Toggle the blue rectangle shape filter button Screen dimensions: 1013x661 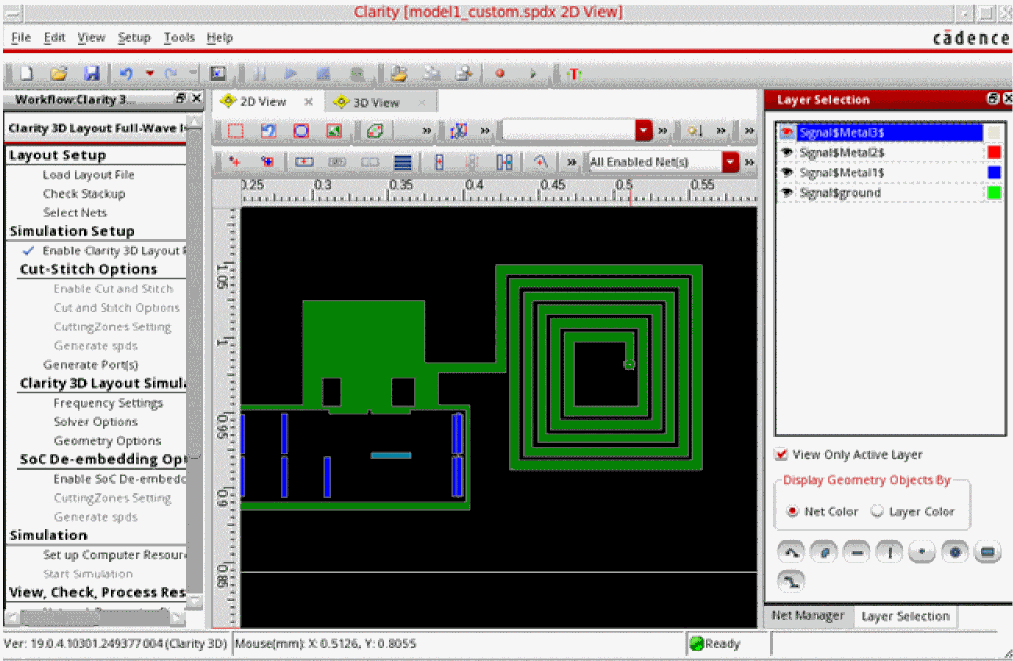tap(987, 552)
